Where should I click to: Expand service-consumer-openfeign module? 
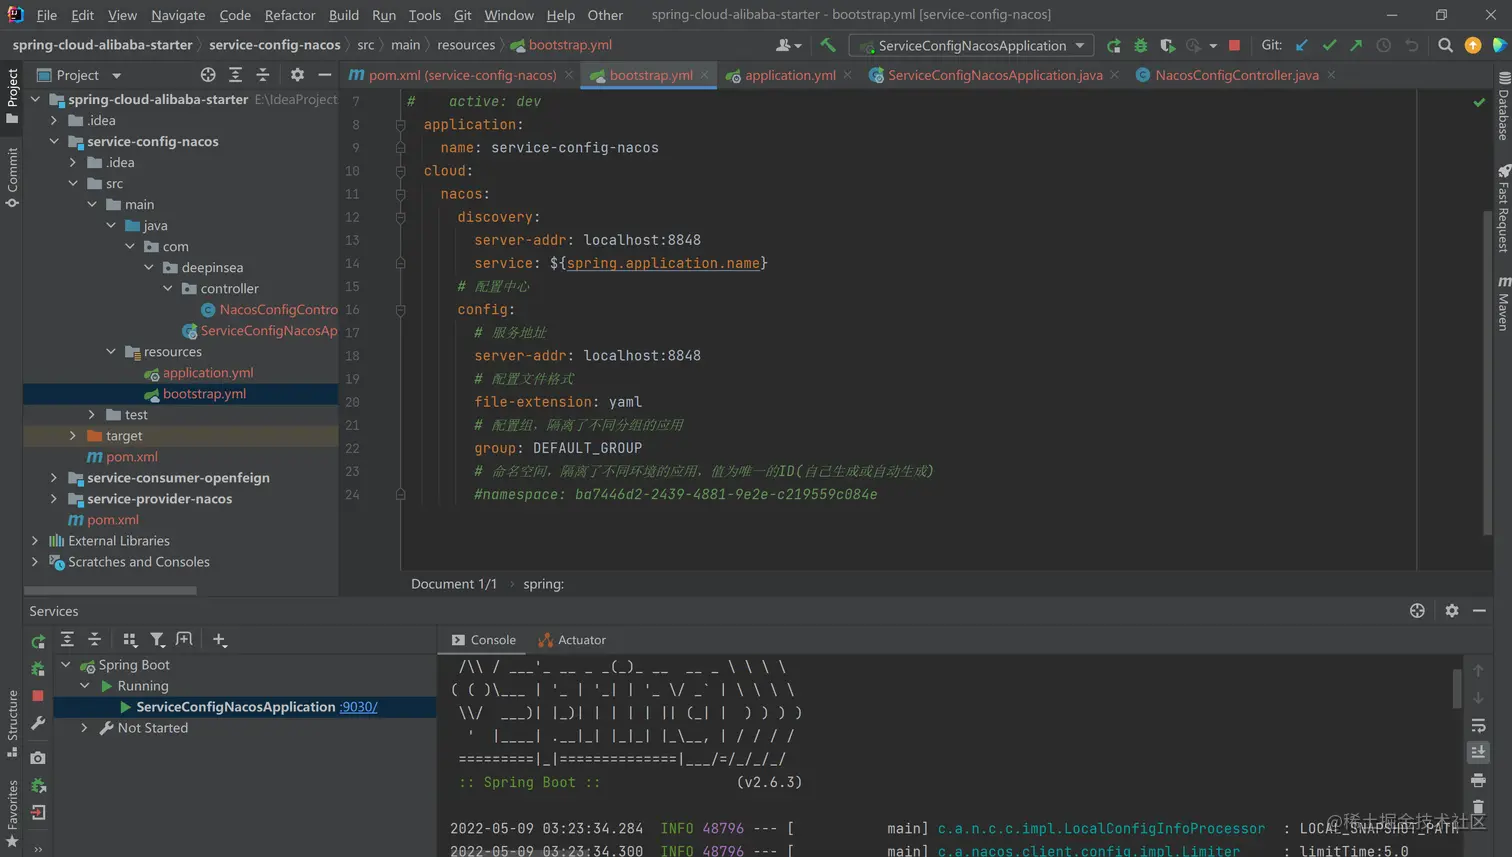click(x=54, y=478)
